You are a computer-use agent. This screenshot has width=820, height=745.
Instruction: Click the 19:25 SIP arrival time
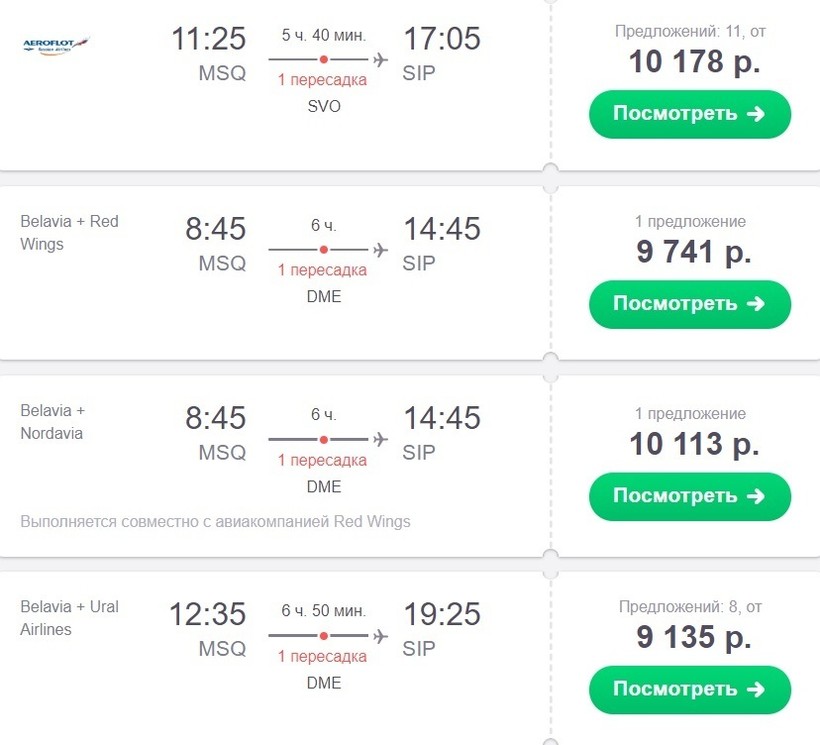[441, 614]
